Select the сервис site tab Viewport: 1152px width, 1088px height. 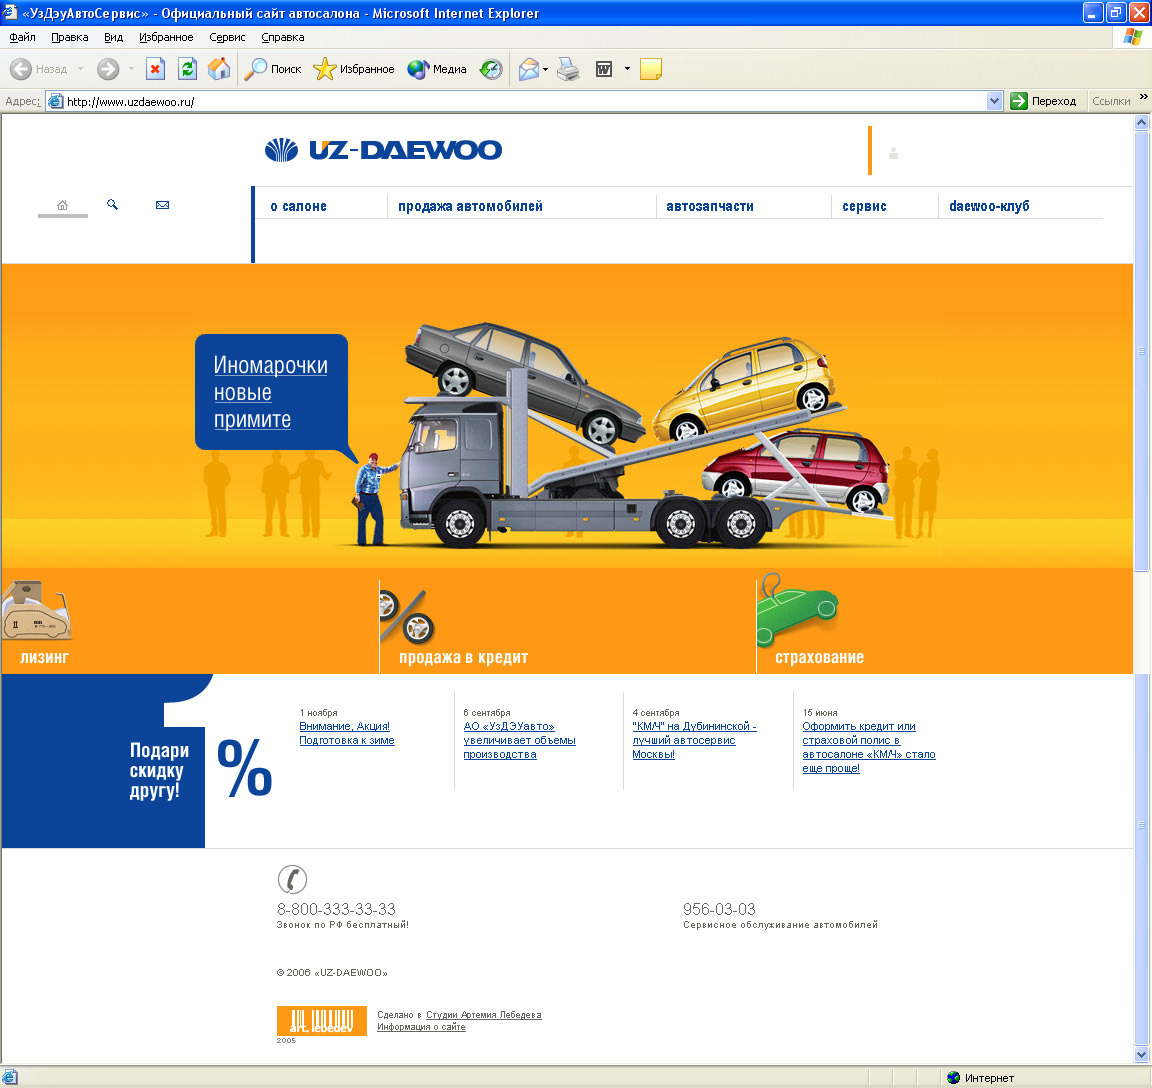click(x=864, y=206)
